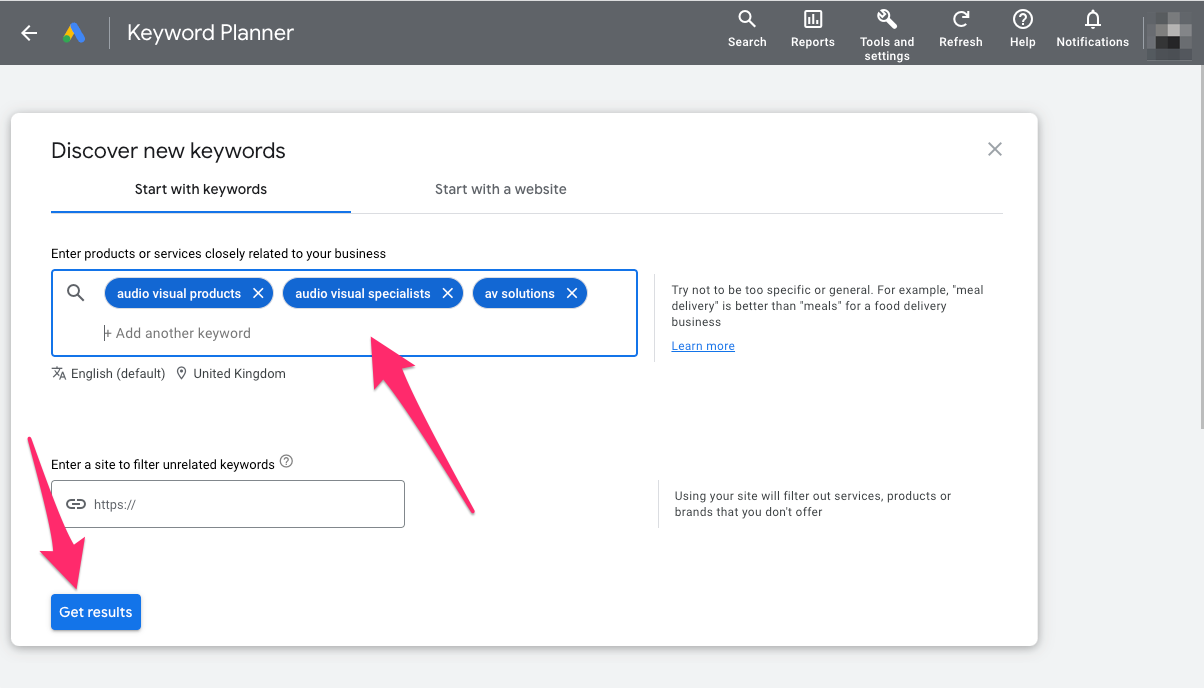Click the link icon in the site field
This screenshot has width=1204, height=688.
coord(76,504)
